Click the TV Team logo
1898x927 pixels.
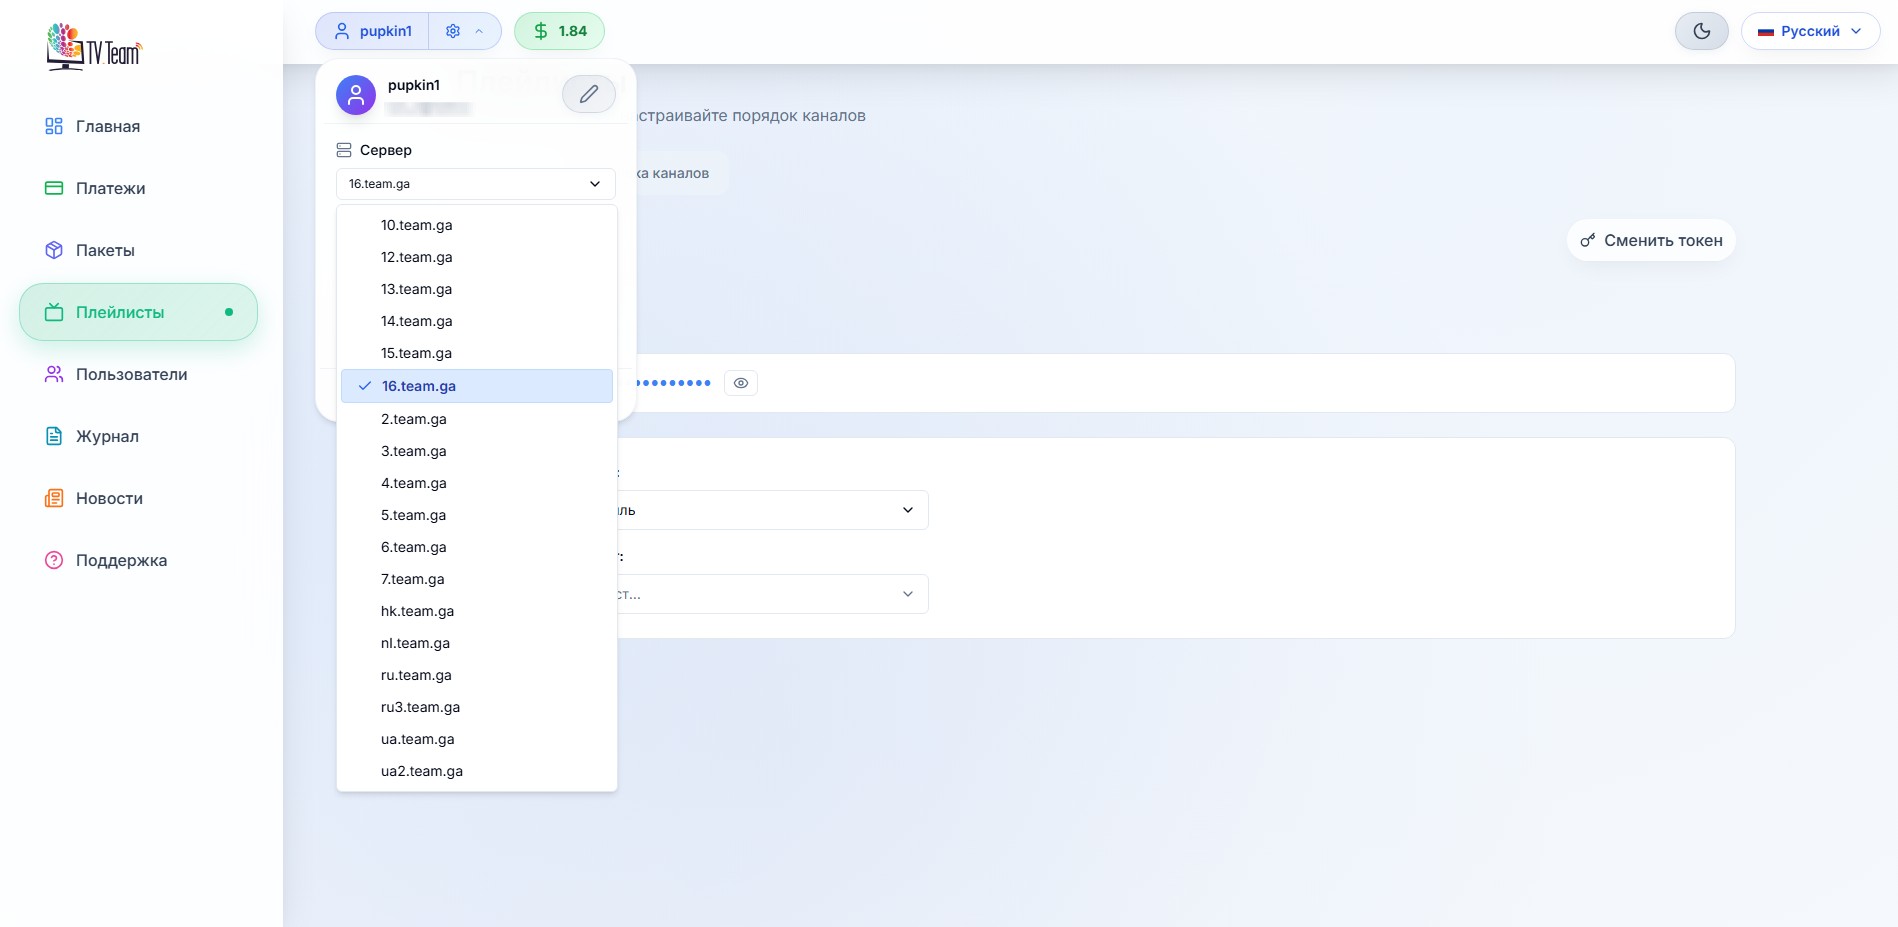click(94, 47)
